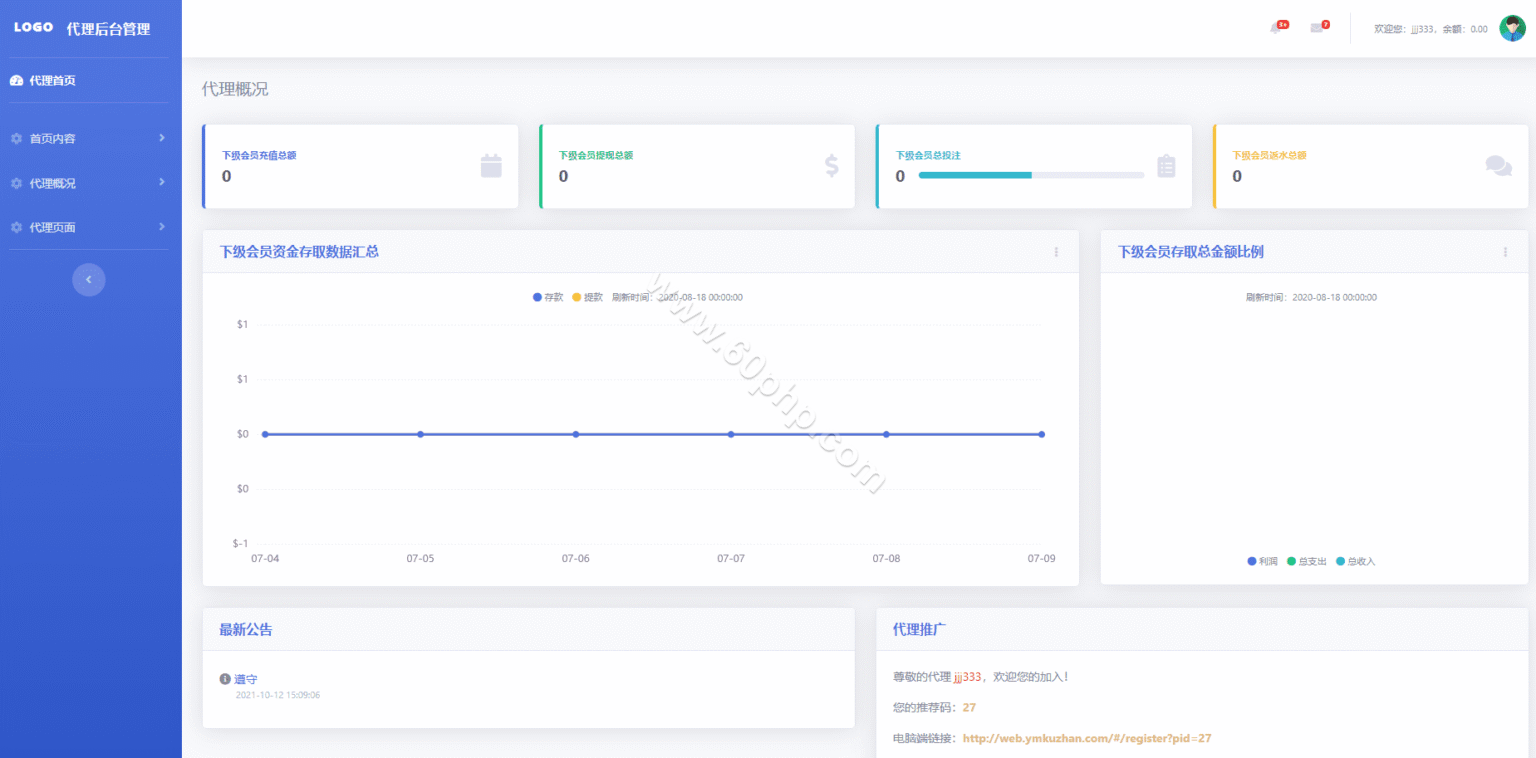This screenshot has height=758, width=1536.
Task: Click the 余额 0.00 balance text
Action: click(x=1465, y=29)
